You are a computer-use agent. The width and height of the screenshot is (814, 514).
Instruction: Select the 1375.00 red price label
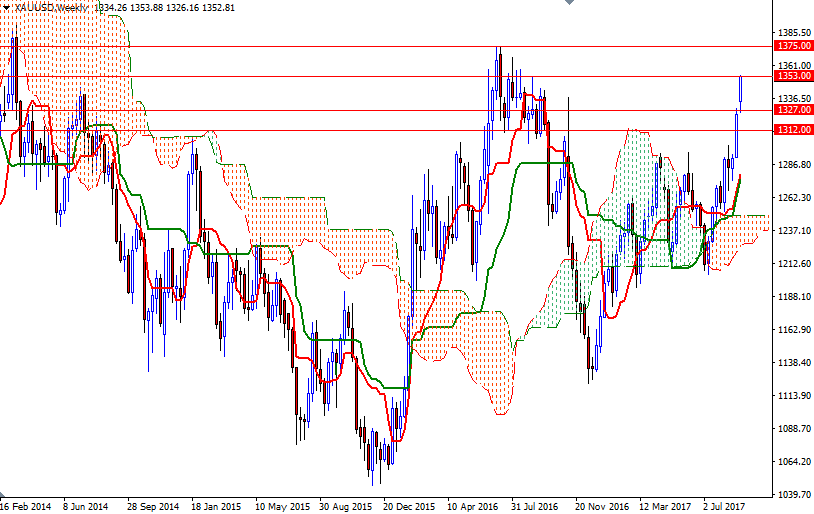click(793, 46)
